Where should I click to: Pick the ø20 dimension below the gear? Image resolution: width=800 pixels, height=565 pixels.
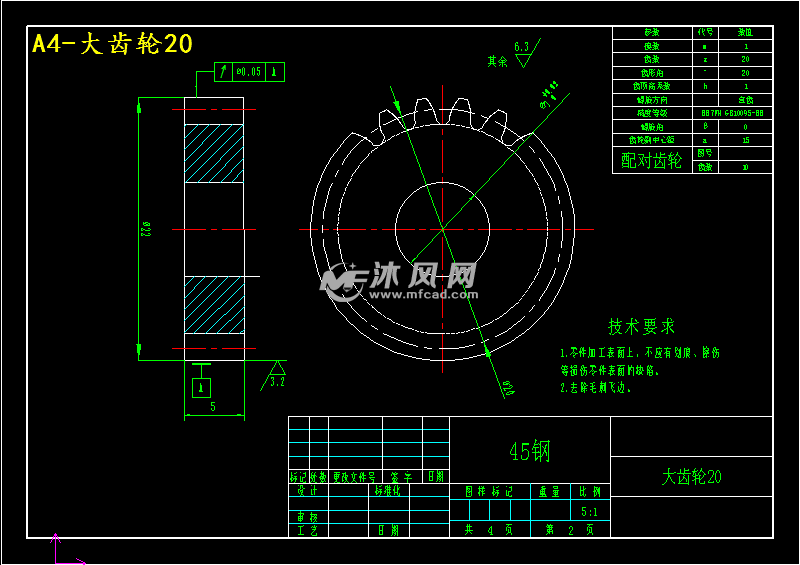click(509, 388)
